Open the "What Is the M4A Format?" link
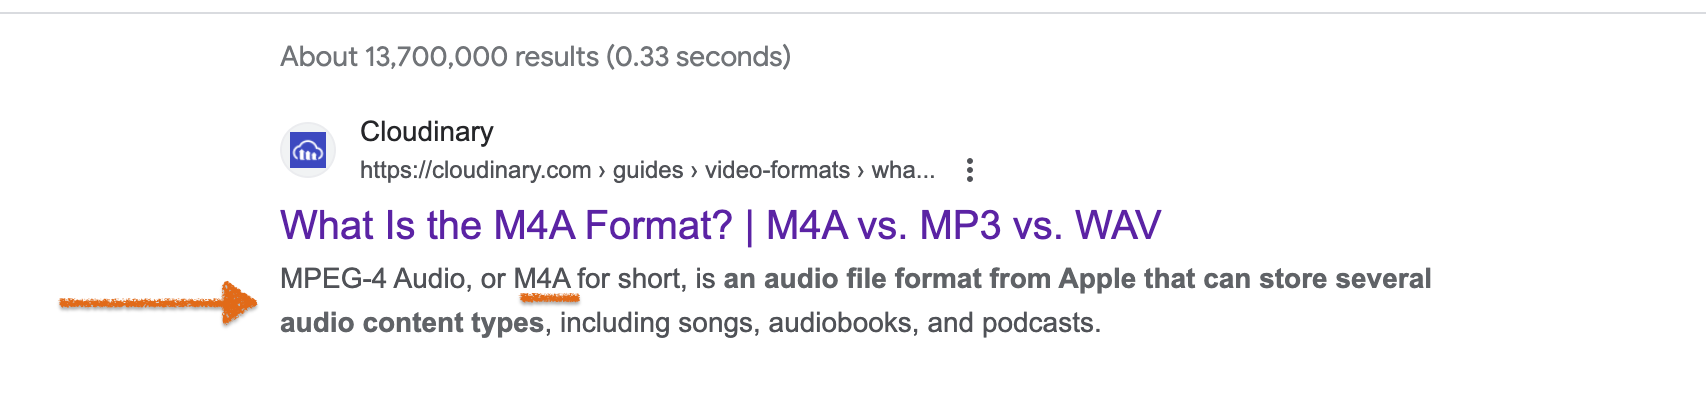Screen dimensions: 1706x402 click(x=506, y=226)
